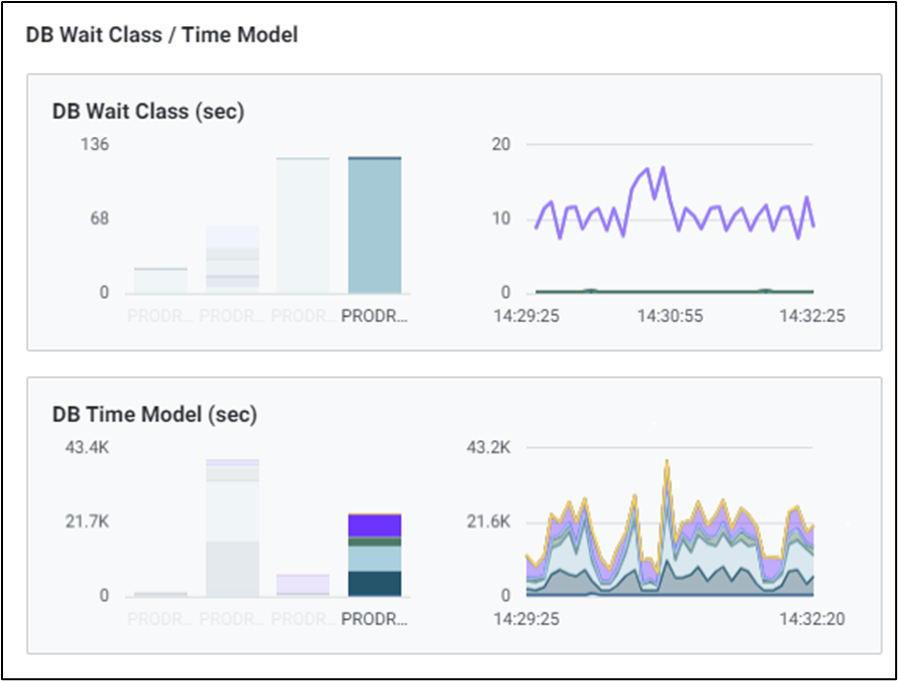
Task: Click the DB Time Model (sec) panel title
Action: [154, 414]
